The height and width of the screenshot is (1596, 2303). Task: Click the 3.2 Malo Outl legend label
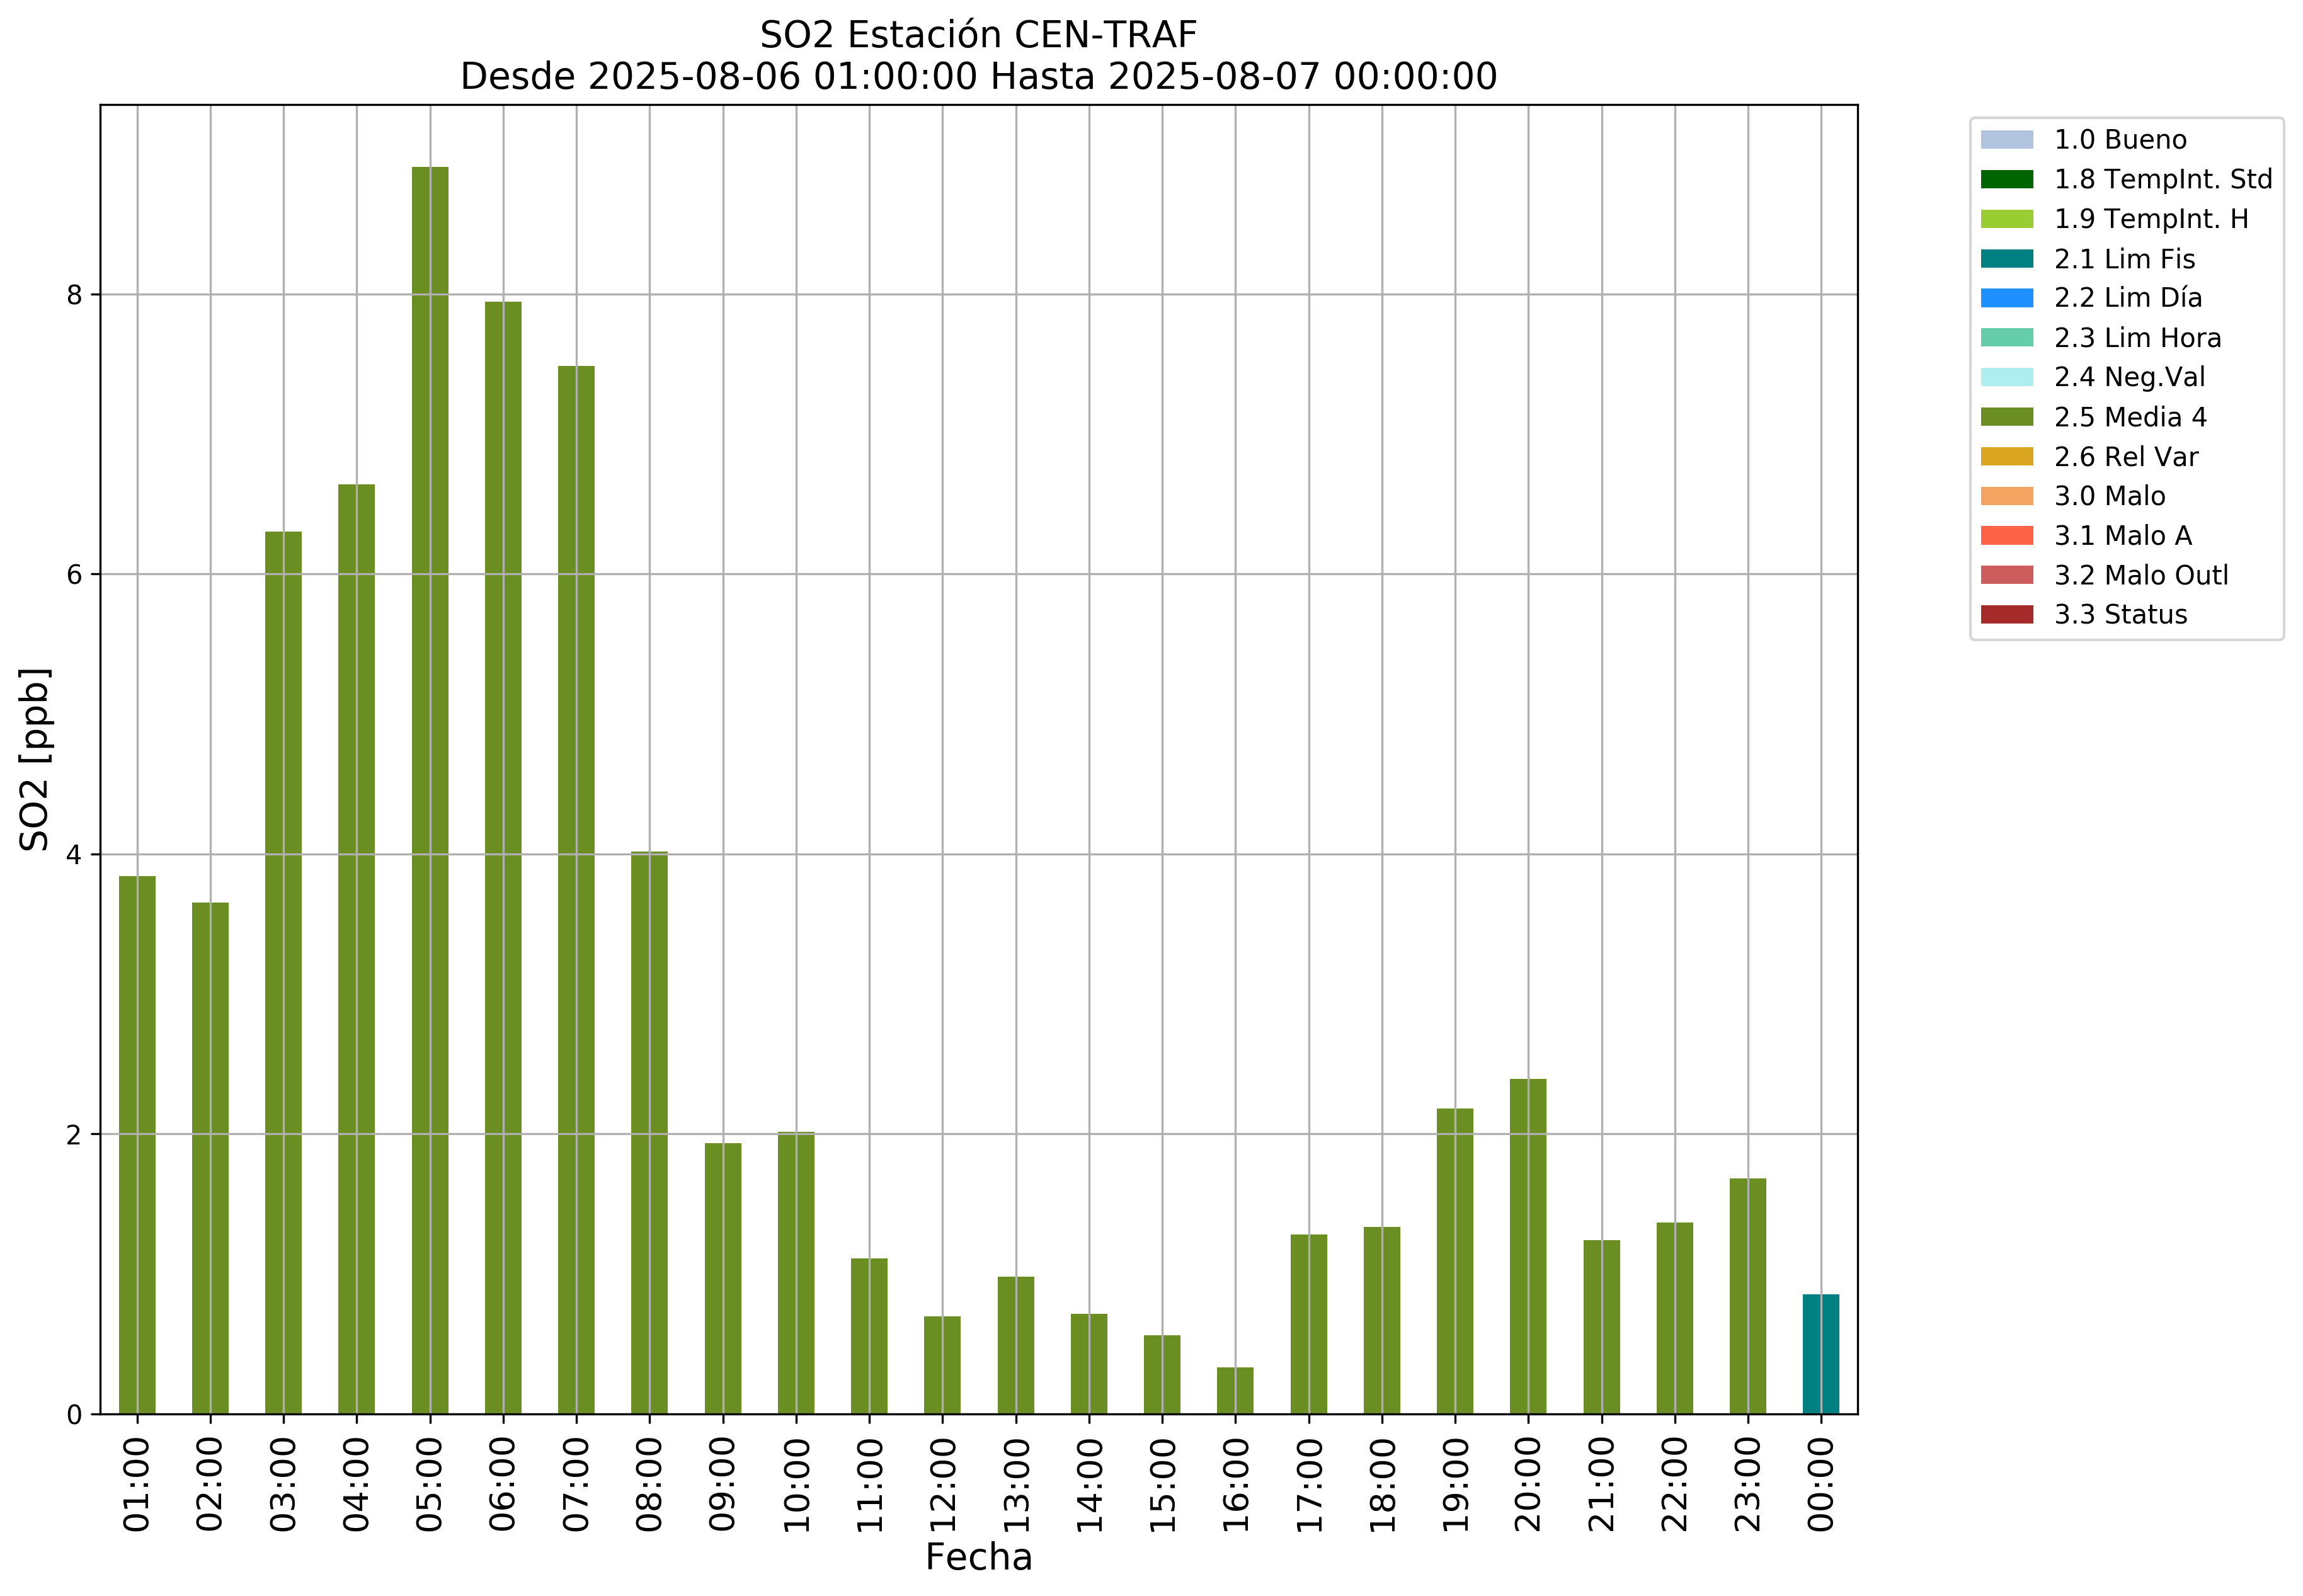[2141, 576]
